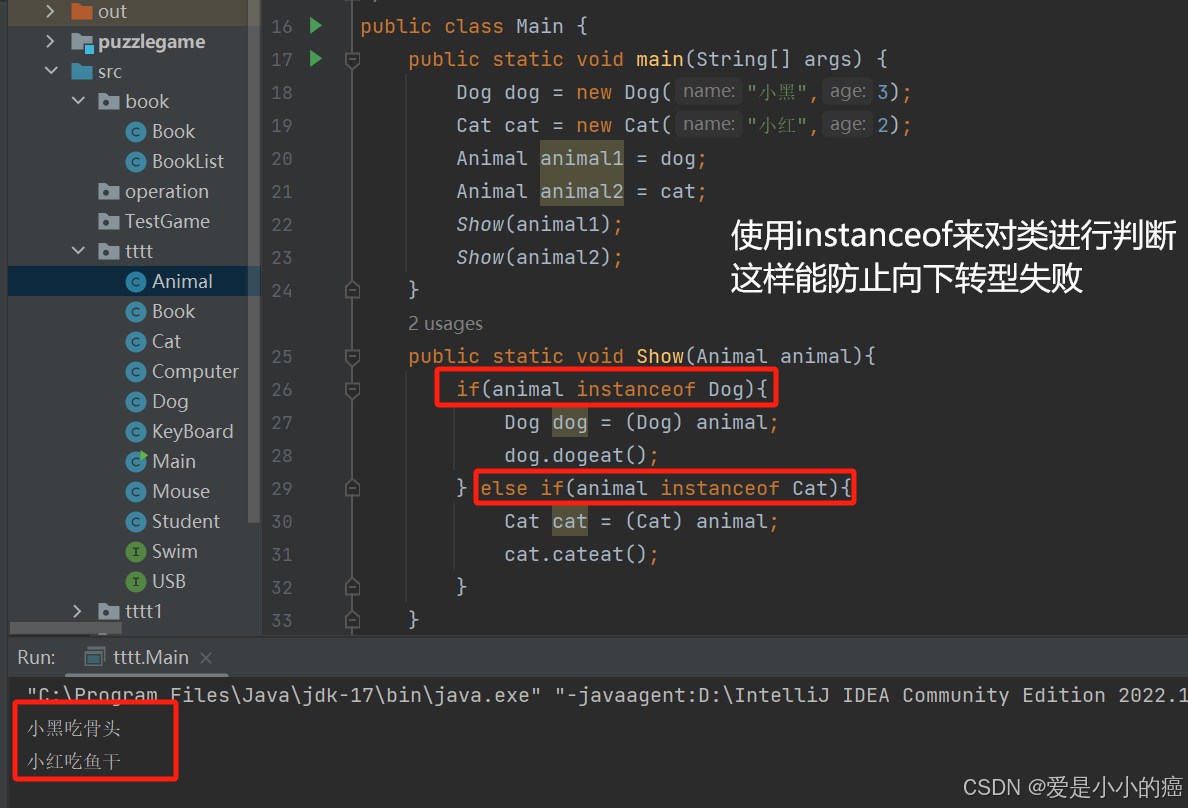This screenshot has height=808, width=1188.
Task: Collapse the src folder
Action: (52, 70)
